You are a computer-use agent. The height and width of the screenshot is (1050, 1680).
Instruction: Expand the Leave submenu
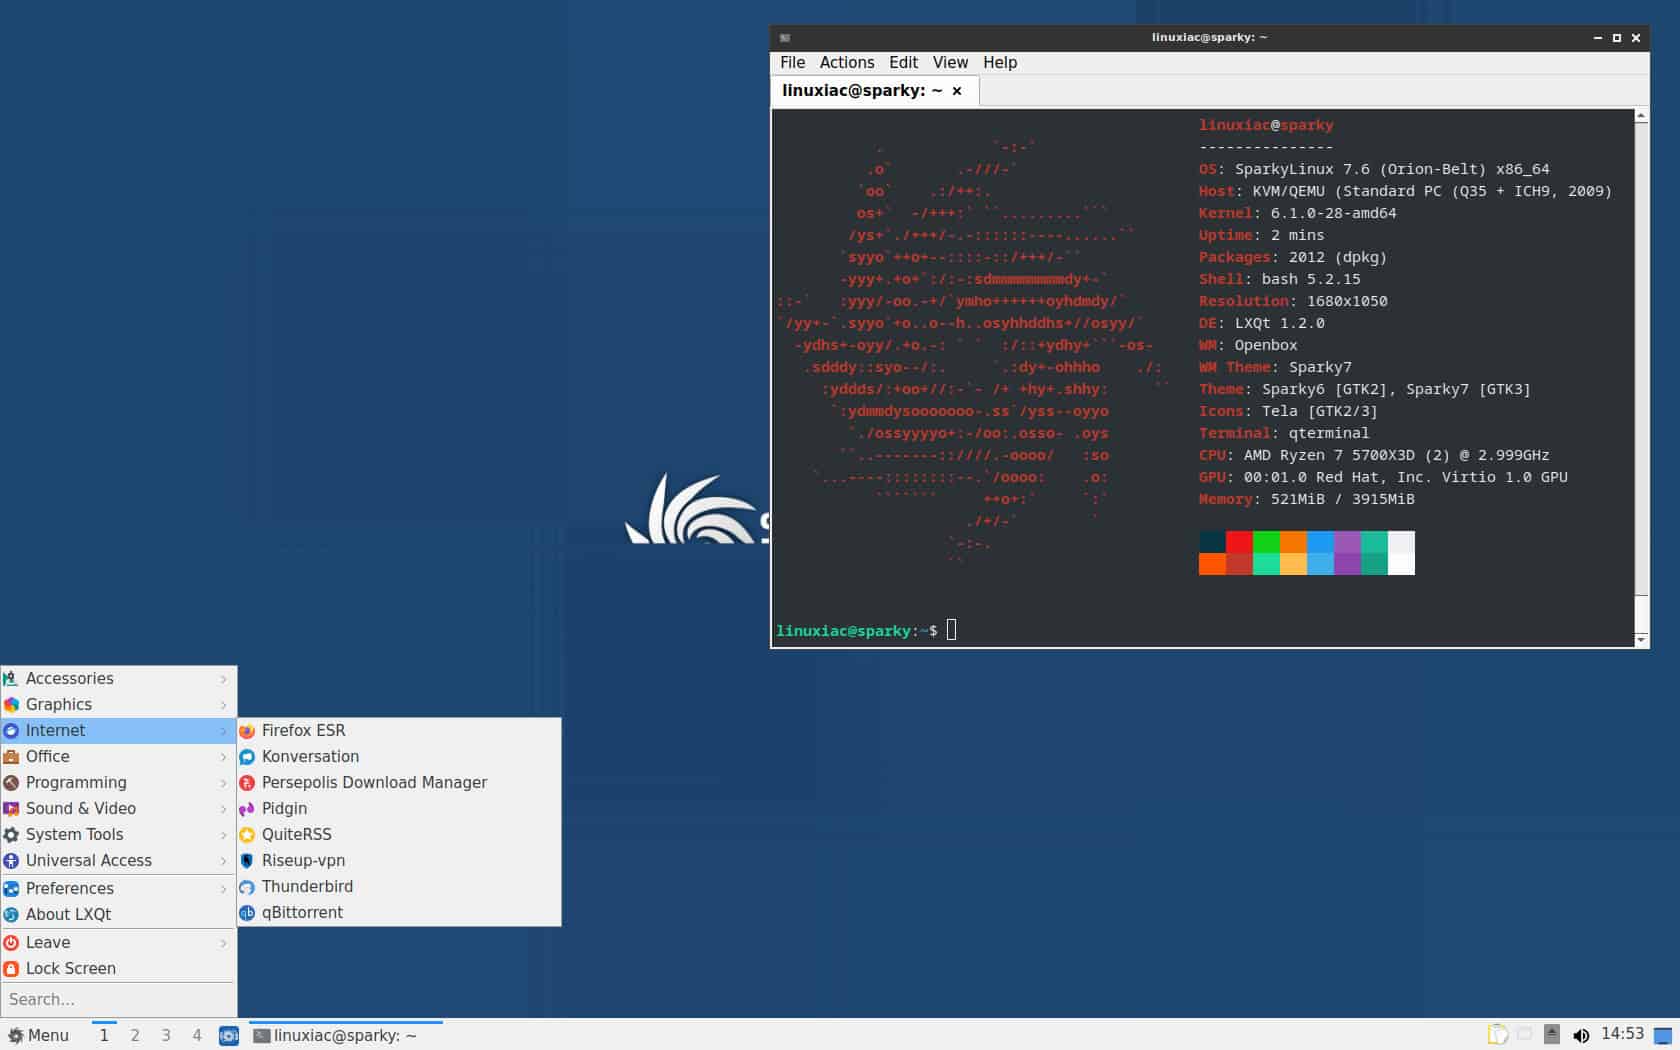click(48, 942)
